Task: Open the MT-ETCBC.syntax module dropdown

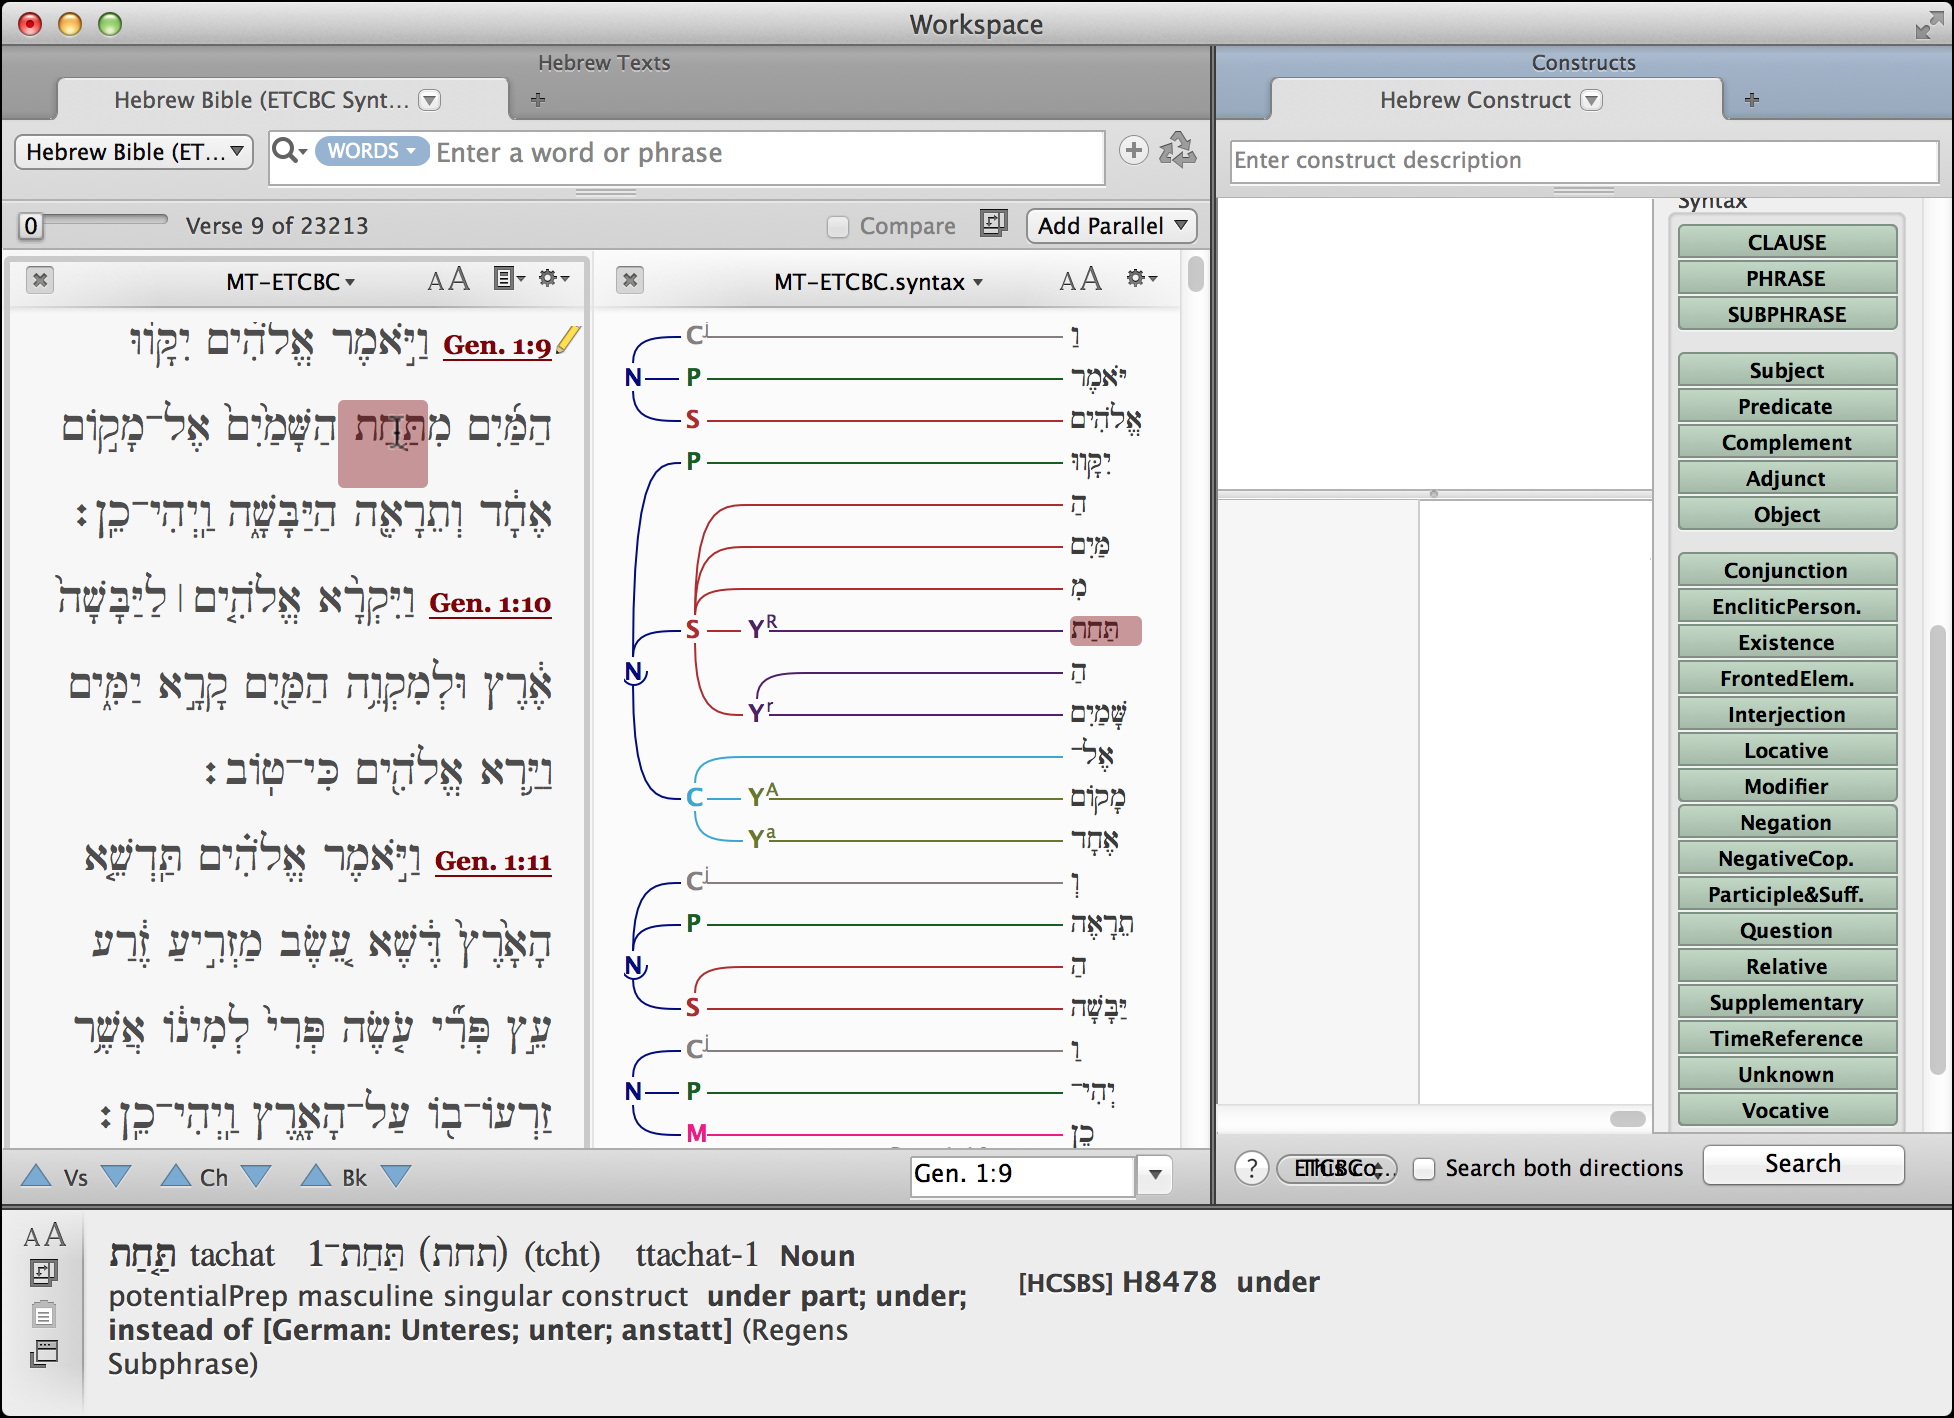Action: (x=878, y=282)
